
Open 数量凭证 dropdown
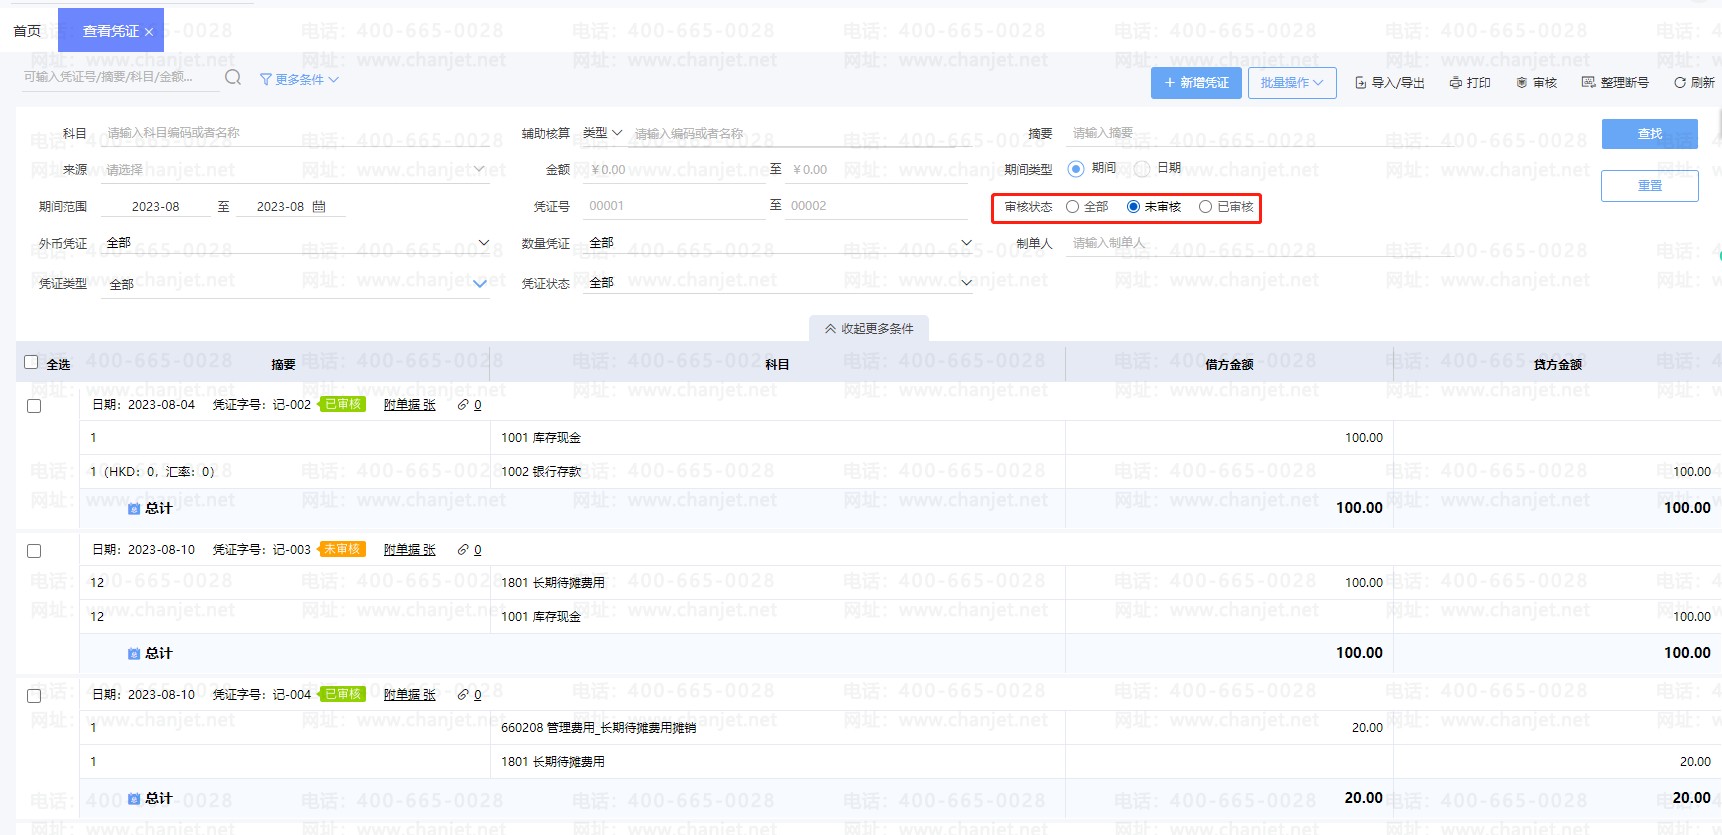tap(778, 243)
